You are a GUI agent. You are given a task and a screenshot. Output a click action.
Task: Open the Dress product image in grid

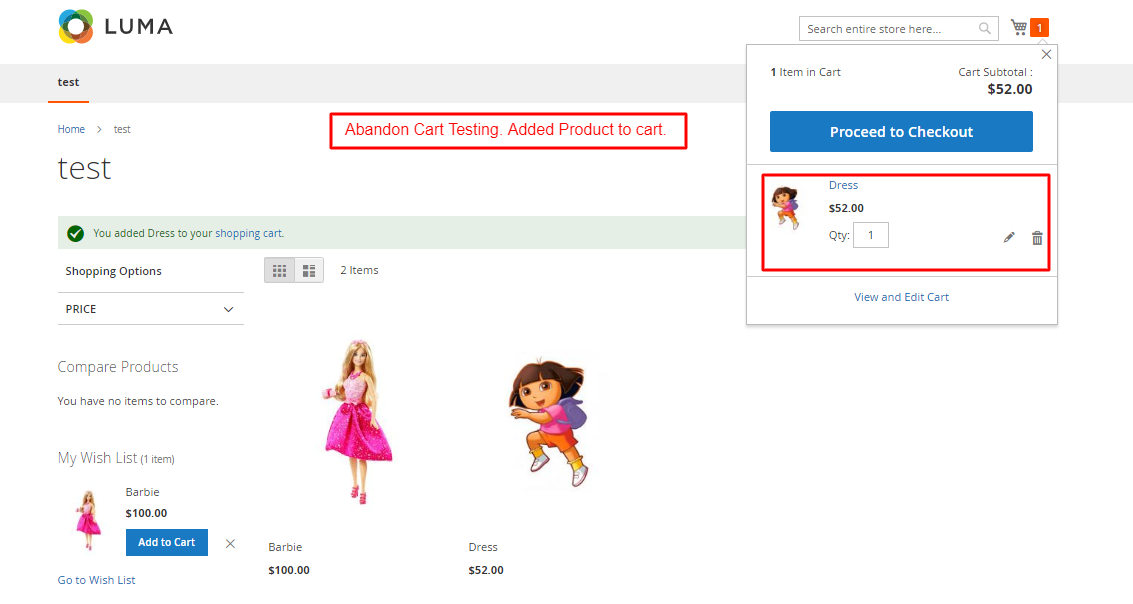(x=549, y=421)
